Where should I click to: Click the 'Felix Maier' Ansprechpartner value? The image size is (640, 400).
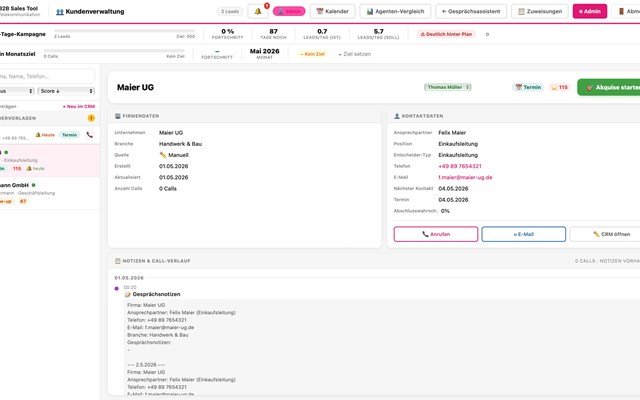[x=452, y=133]
